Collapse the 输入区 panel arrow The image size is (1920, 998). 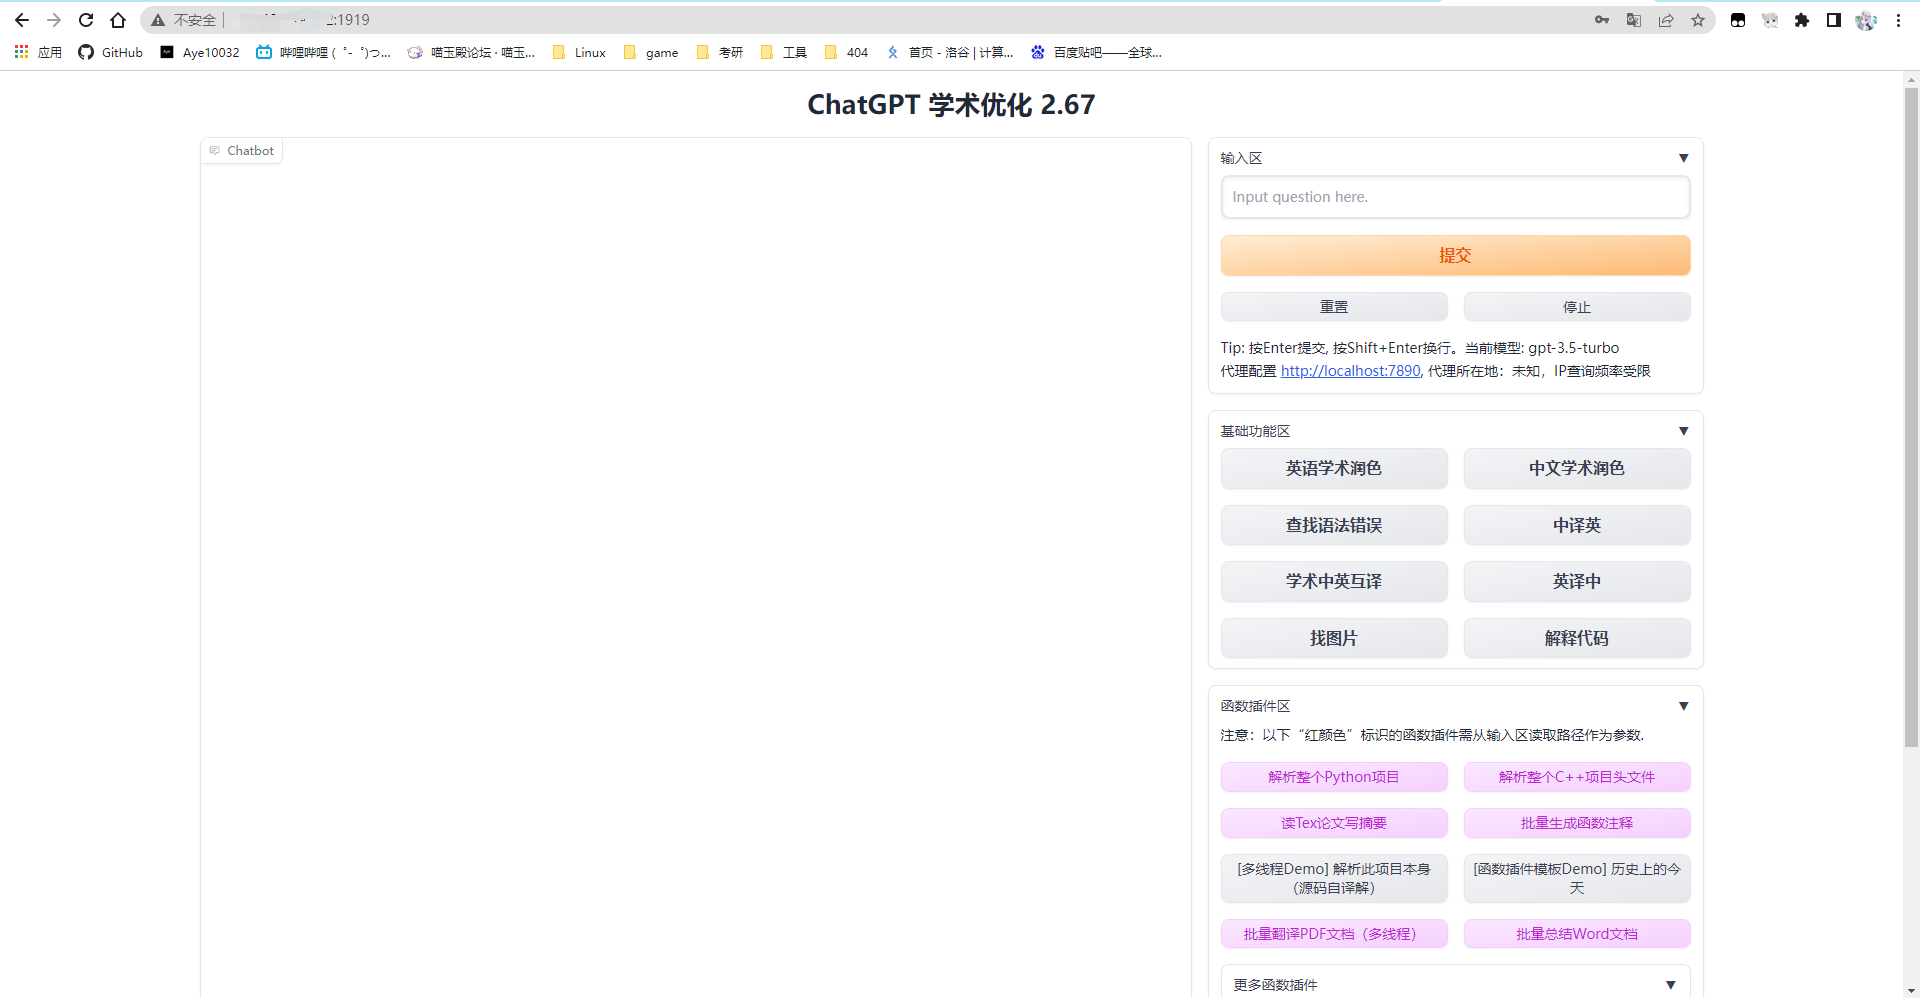pyautogui.click(x=1684, y=158)
